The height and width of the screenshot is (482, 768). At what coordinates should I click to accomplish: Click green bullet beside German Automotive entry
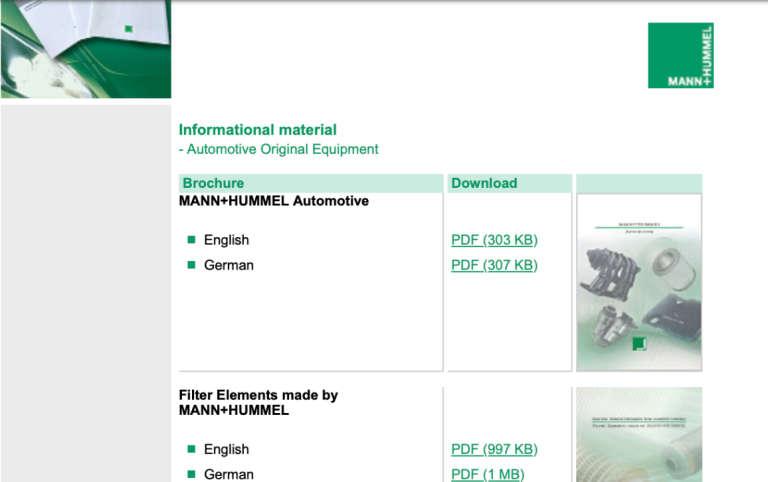point(192,265)
